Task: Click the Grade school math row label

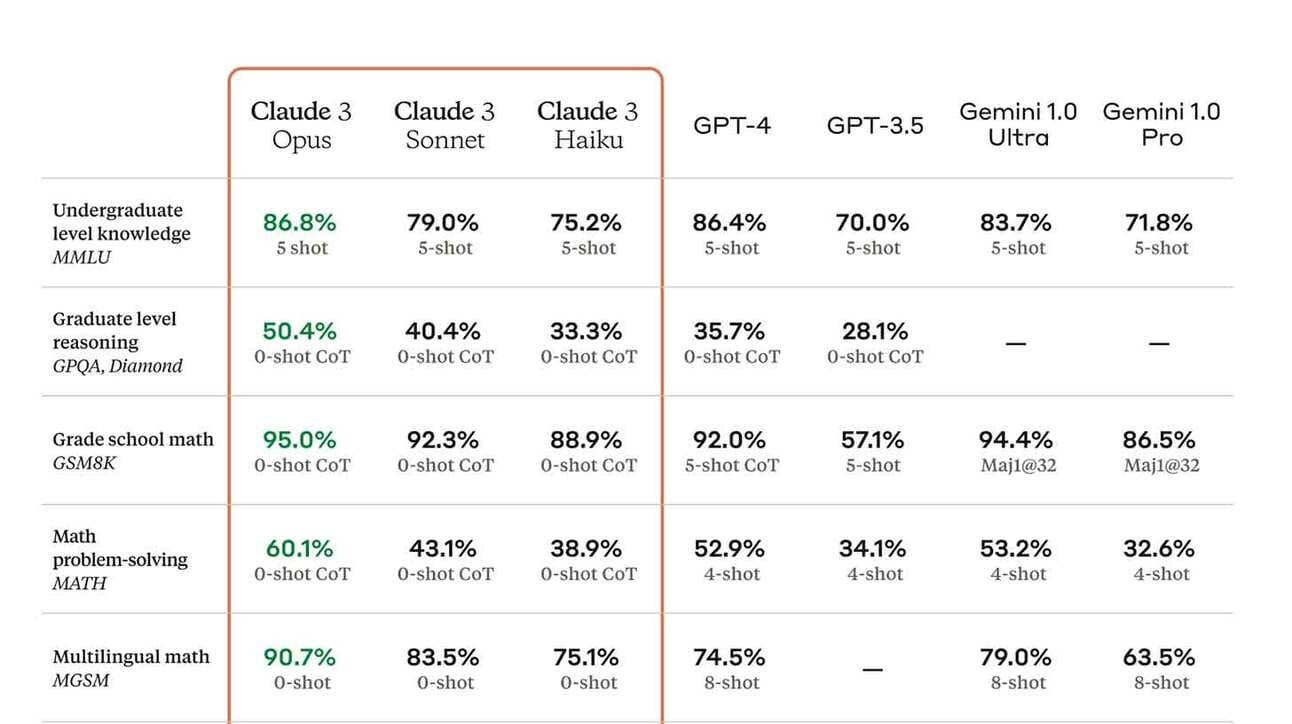Action: [133, 450]
